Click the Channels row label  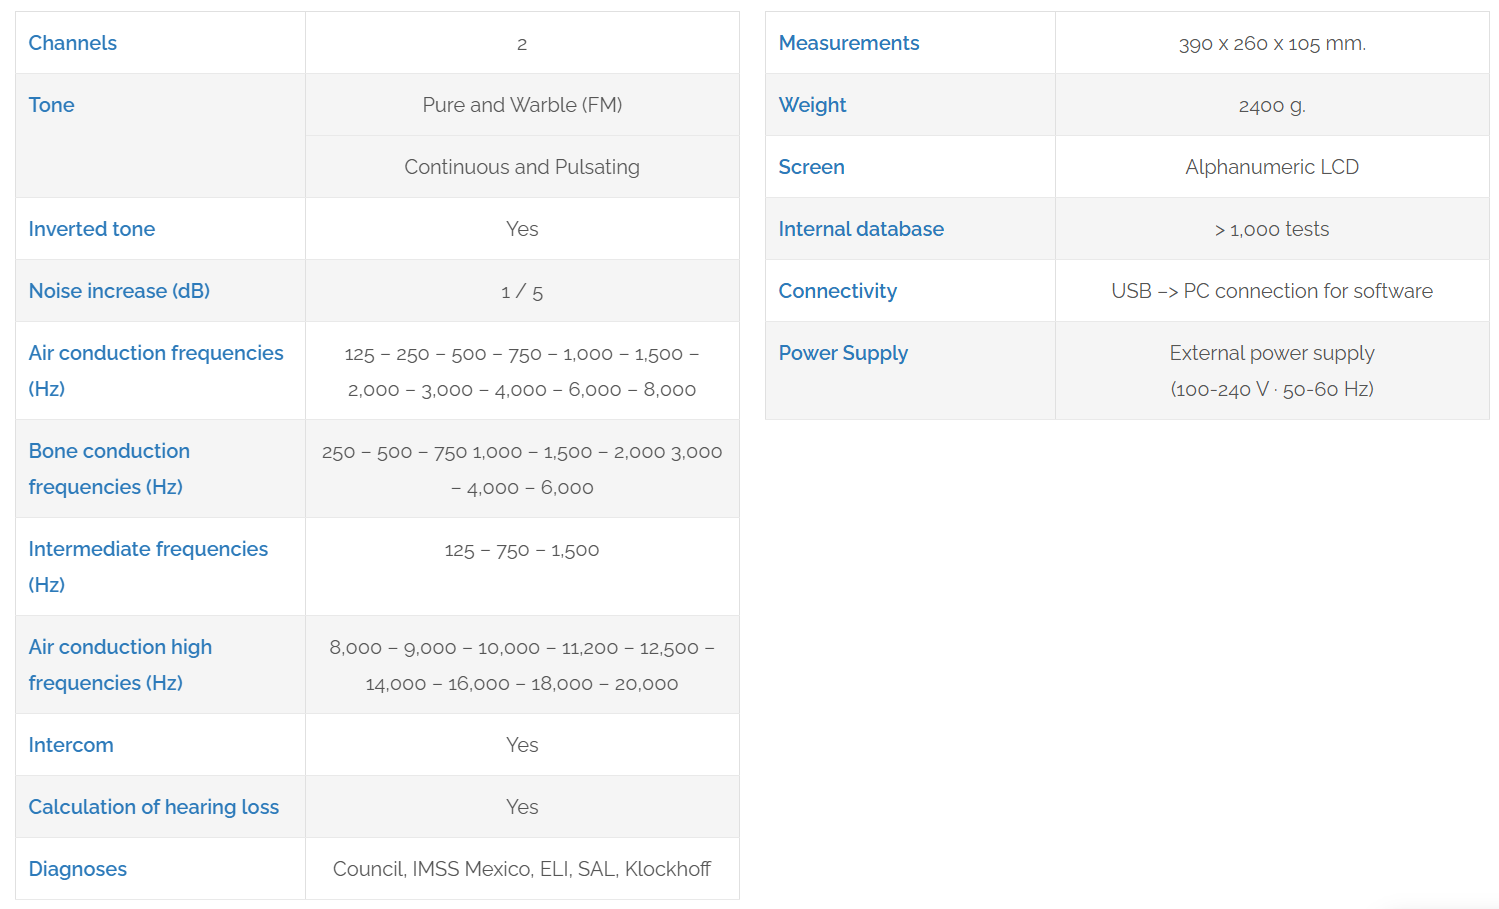[73, 43]
